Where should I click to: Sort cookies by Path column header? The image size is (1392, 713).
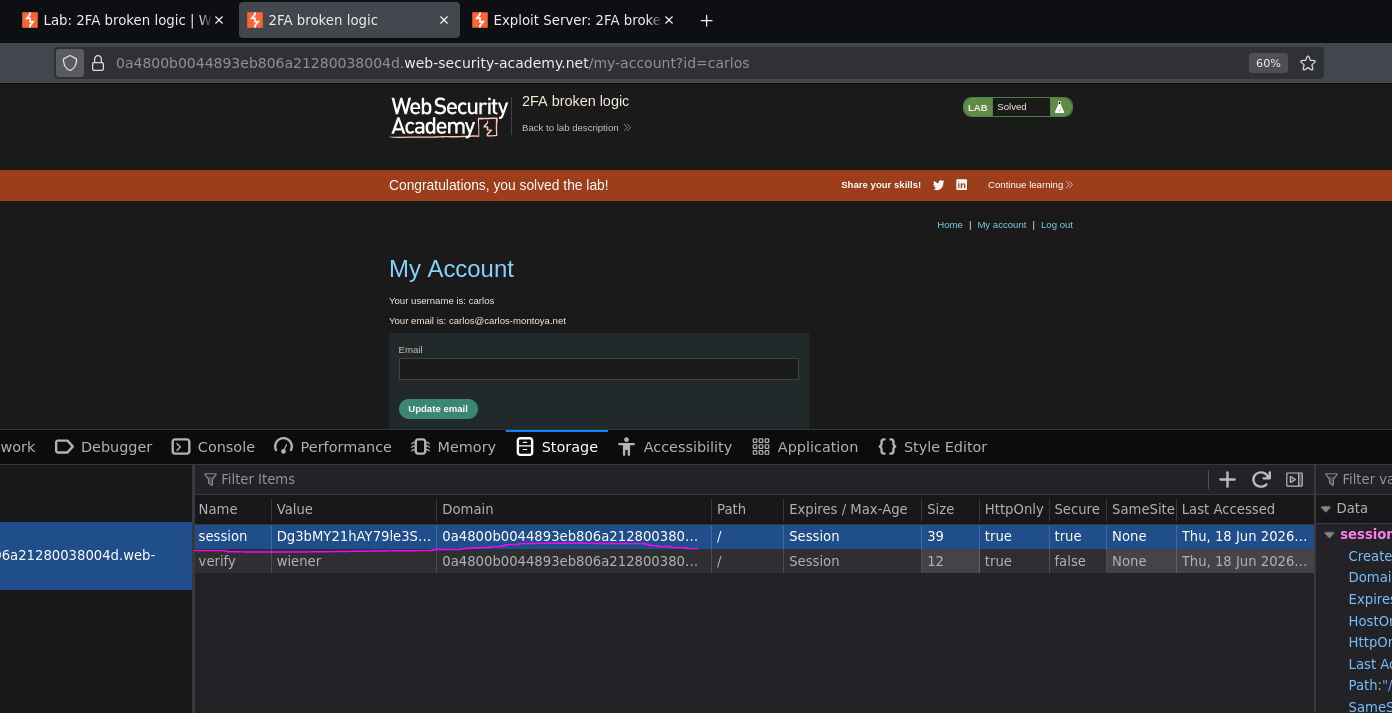click(x=747, y=509)
